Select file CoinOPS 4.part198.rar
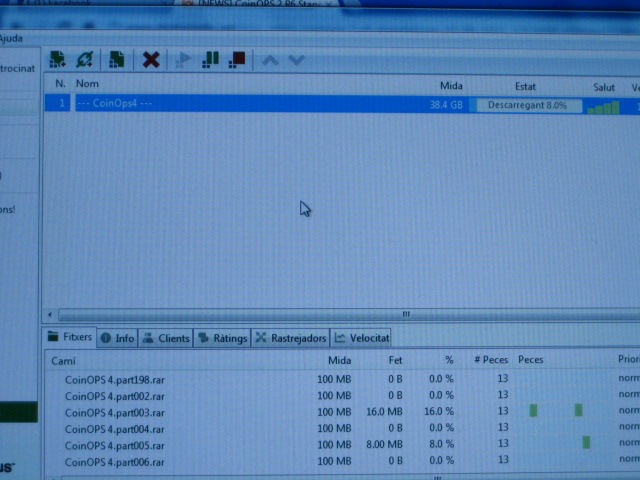Image resolution: width=640 pixels, height=480 pixels. pyautogui.click(x=115, y=380)
